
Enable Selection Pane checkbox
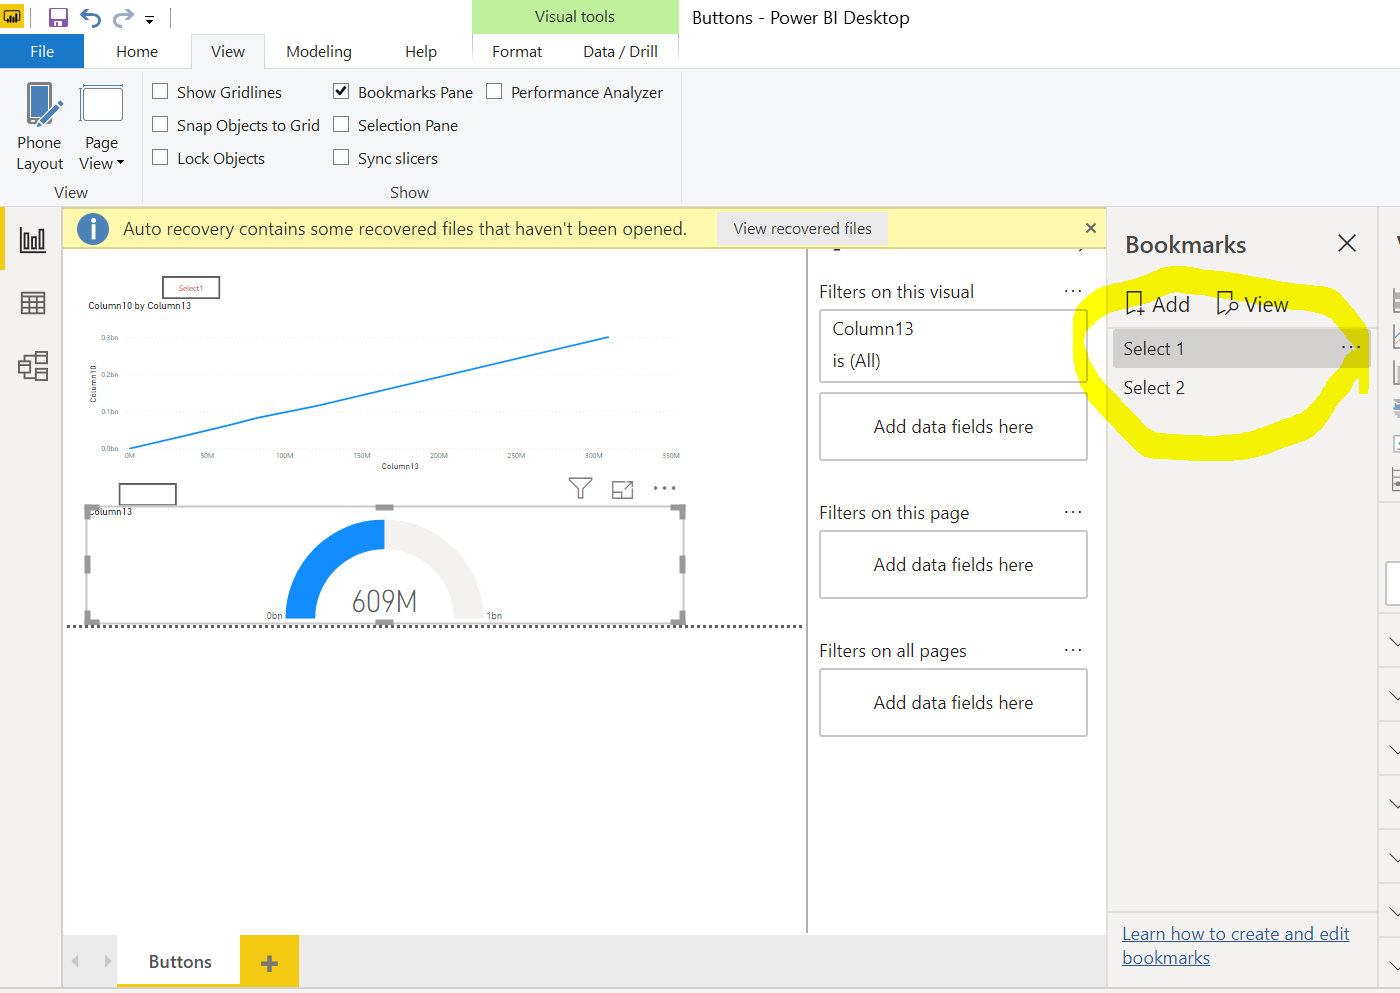341,125
